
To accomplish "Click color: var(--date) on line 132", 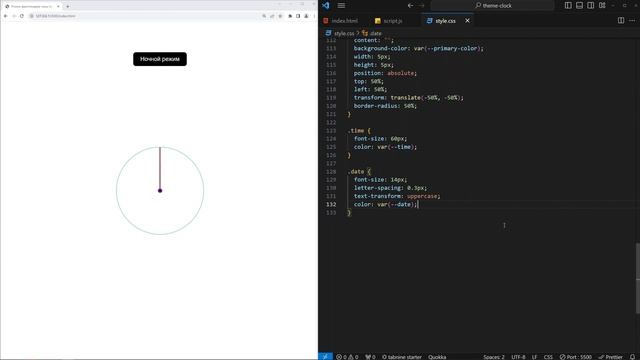I will click(x=385, y=204).
